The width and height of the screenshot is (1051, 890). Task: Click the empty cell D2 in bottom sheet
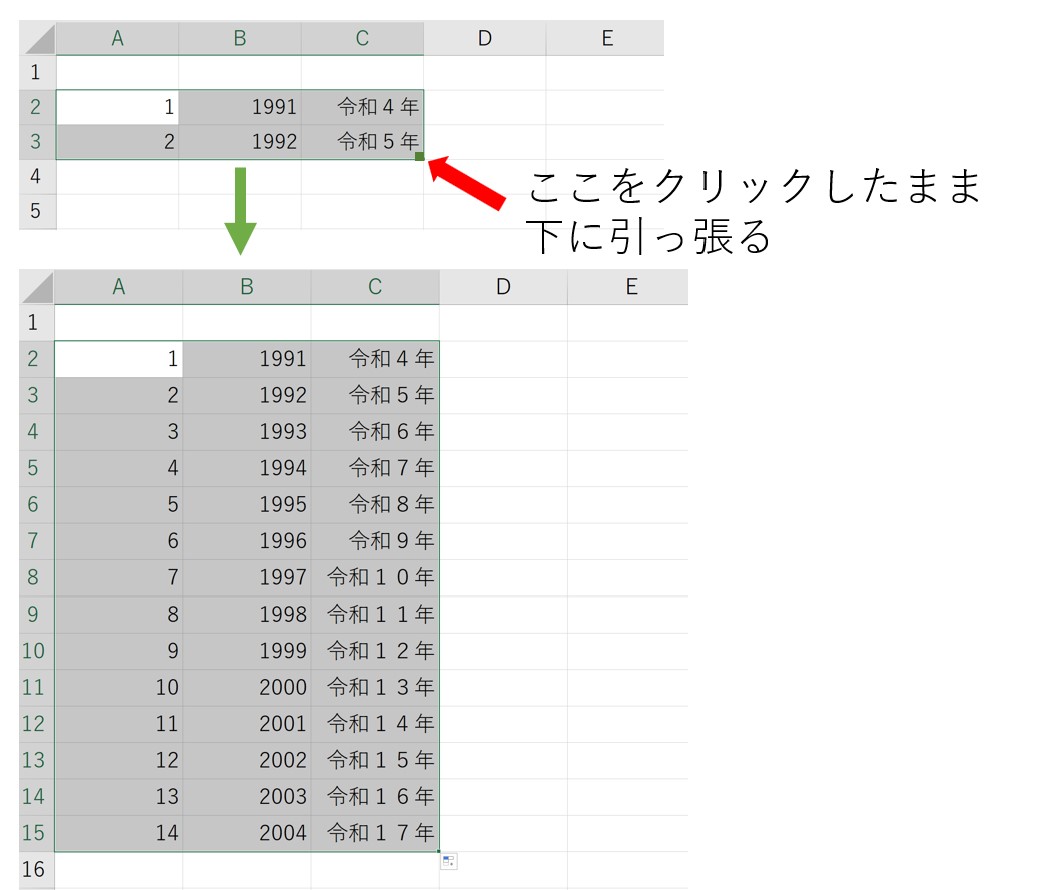point(503,357)
